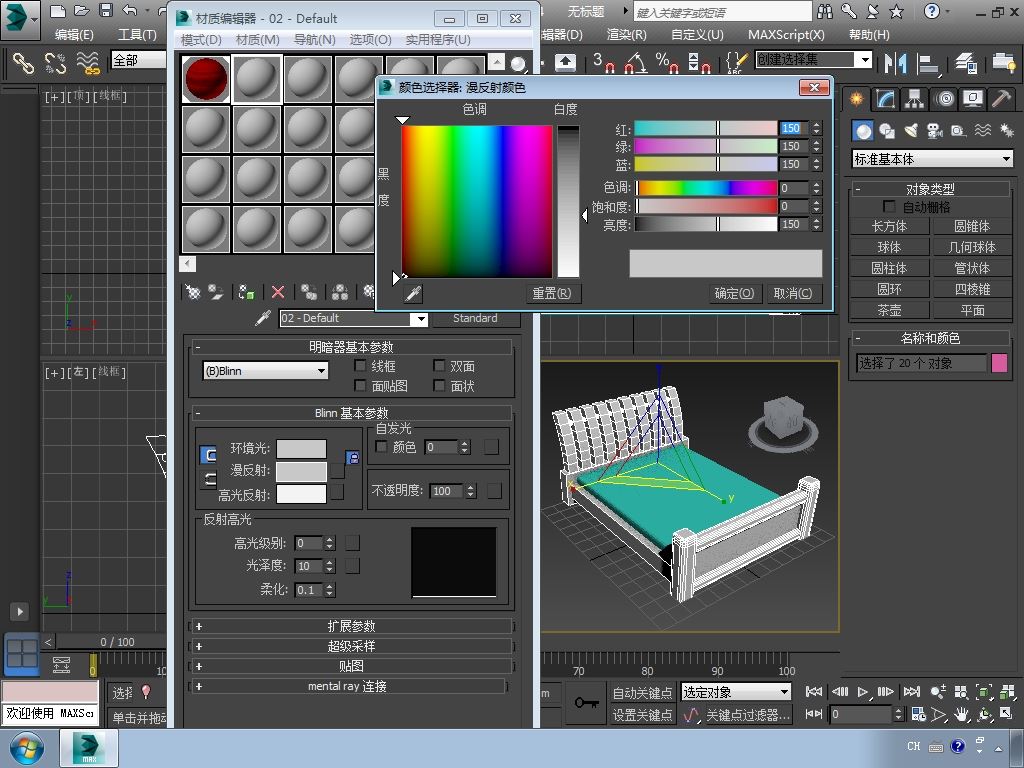
Task: Click the Standard material type button
Action: [475, 318]
